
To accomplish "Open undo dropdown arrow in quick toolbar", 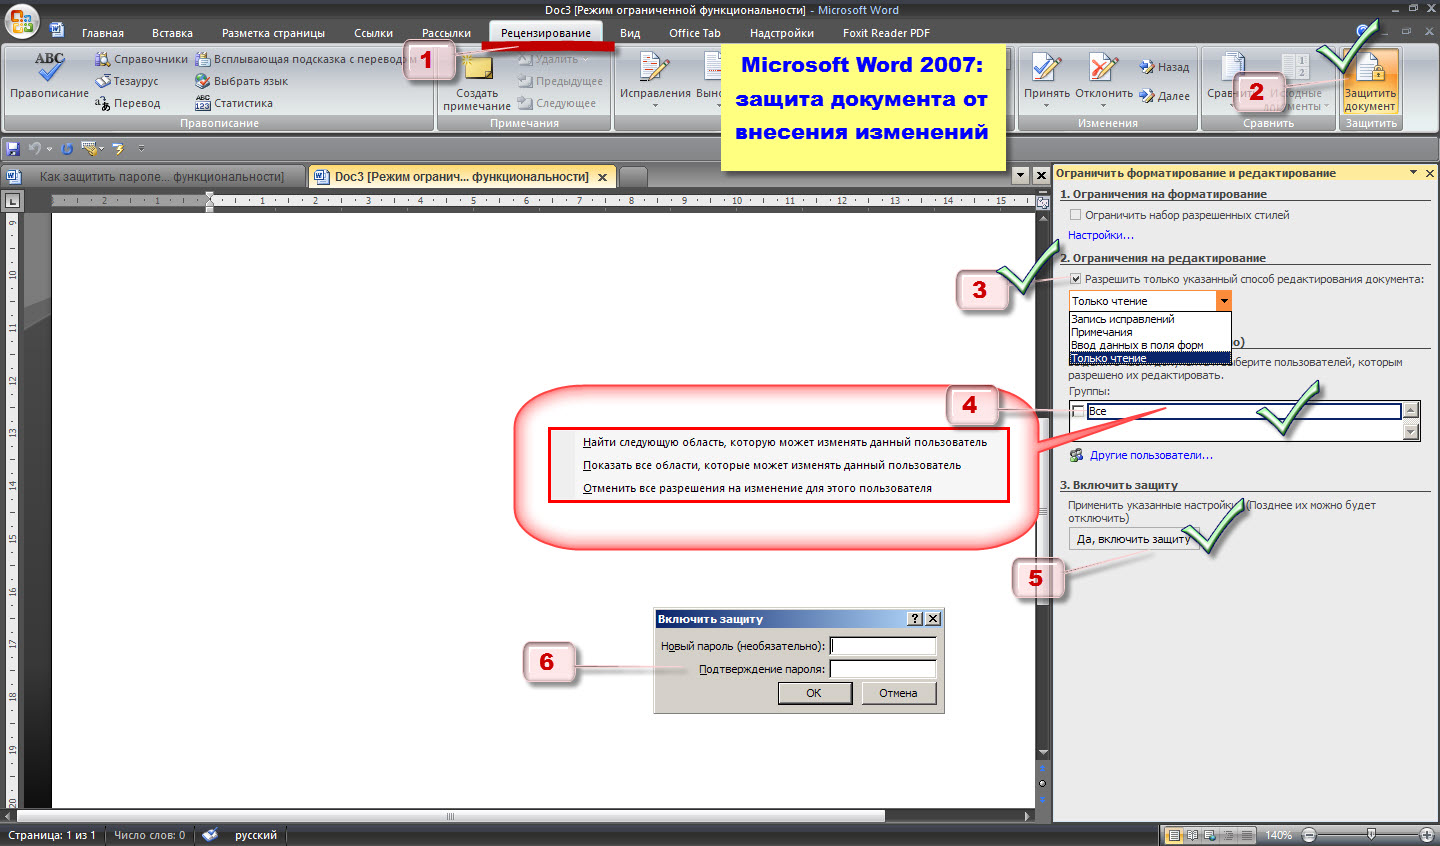I will (x=49, y=149).
